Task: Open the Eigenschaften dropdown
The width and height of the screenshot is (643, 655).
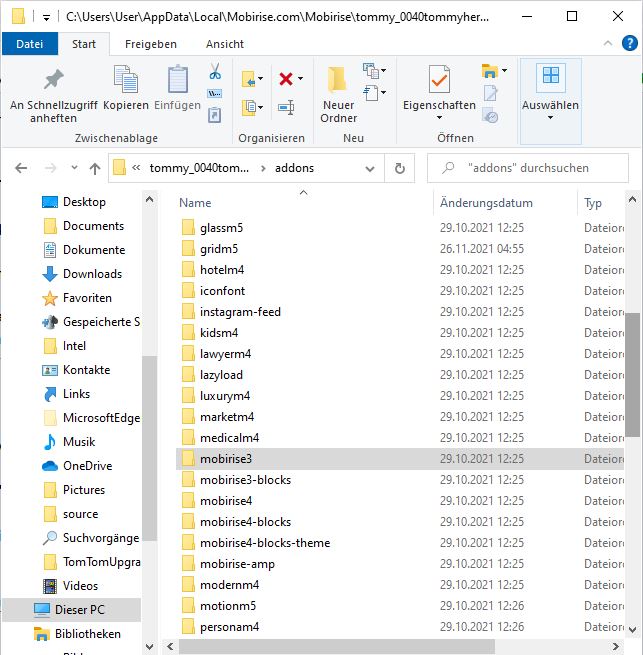Action: click(x=439, y=118)
